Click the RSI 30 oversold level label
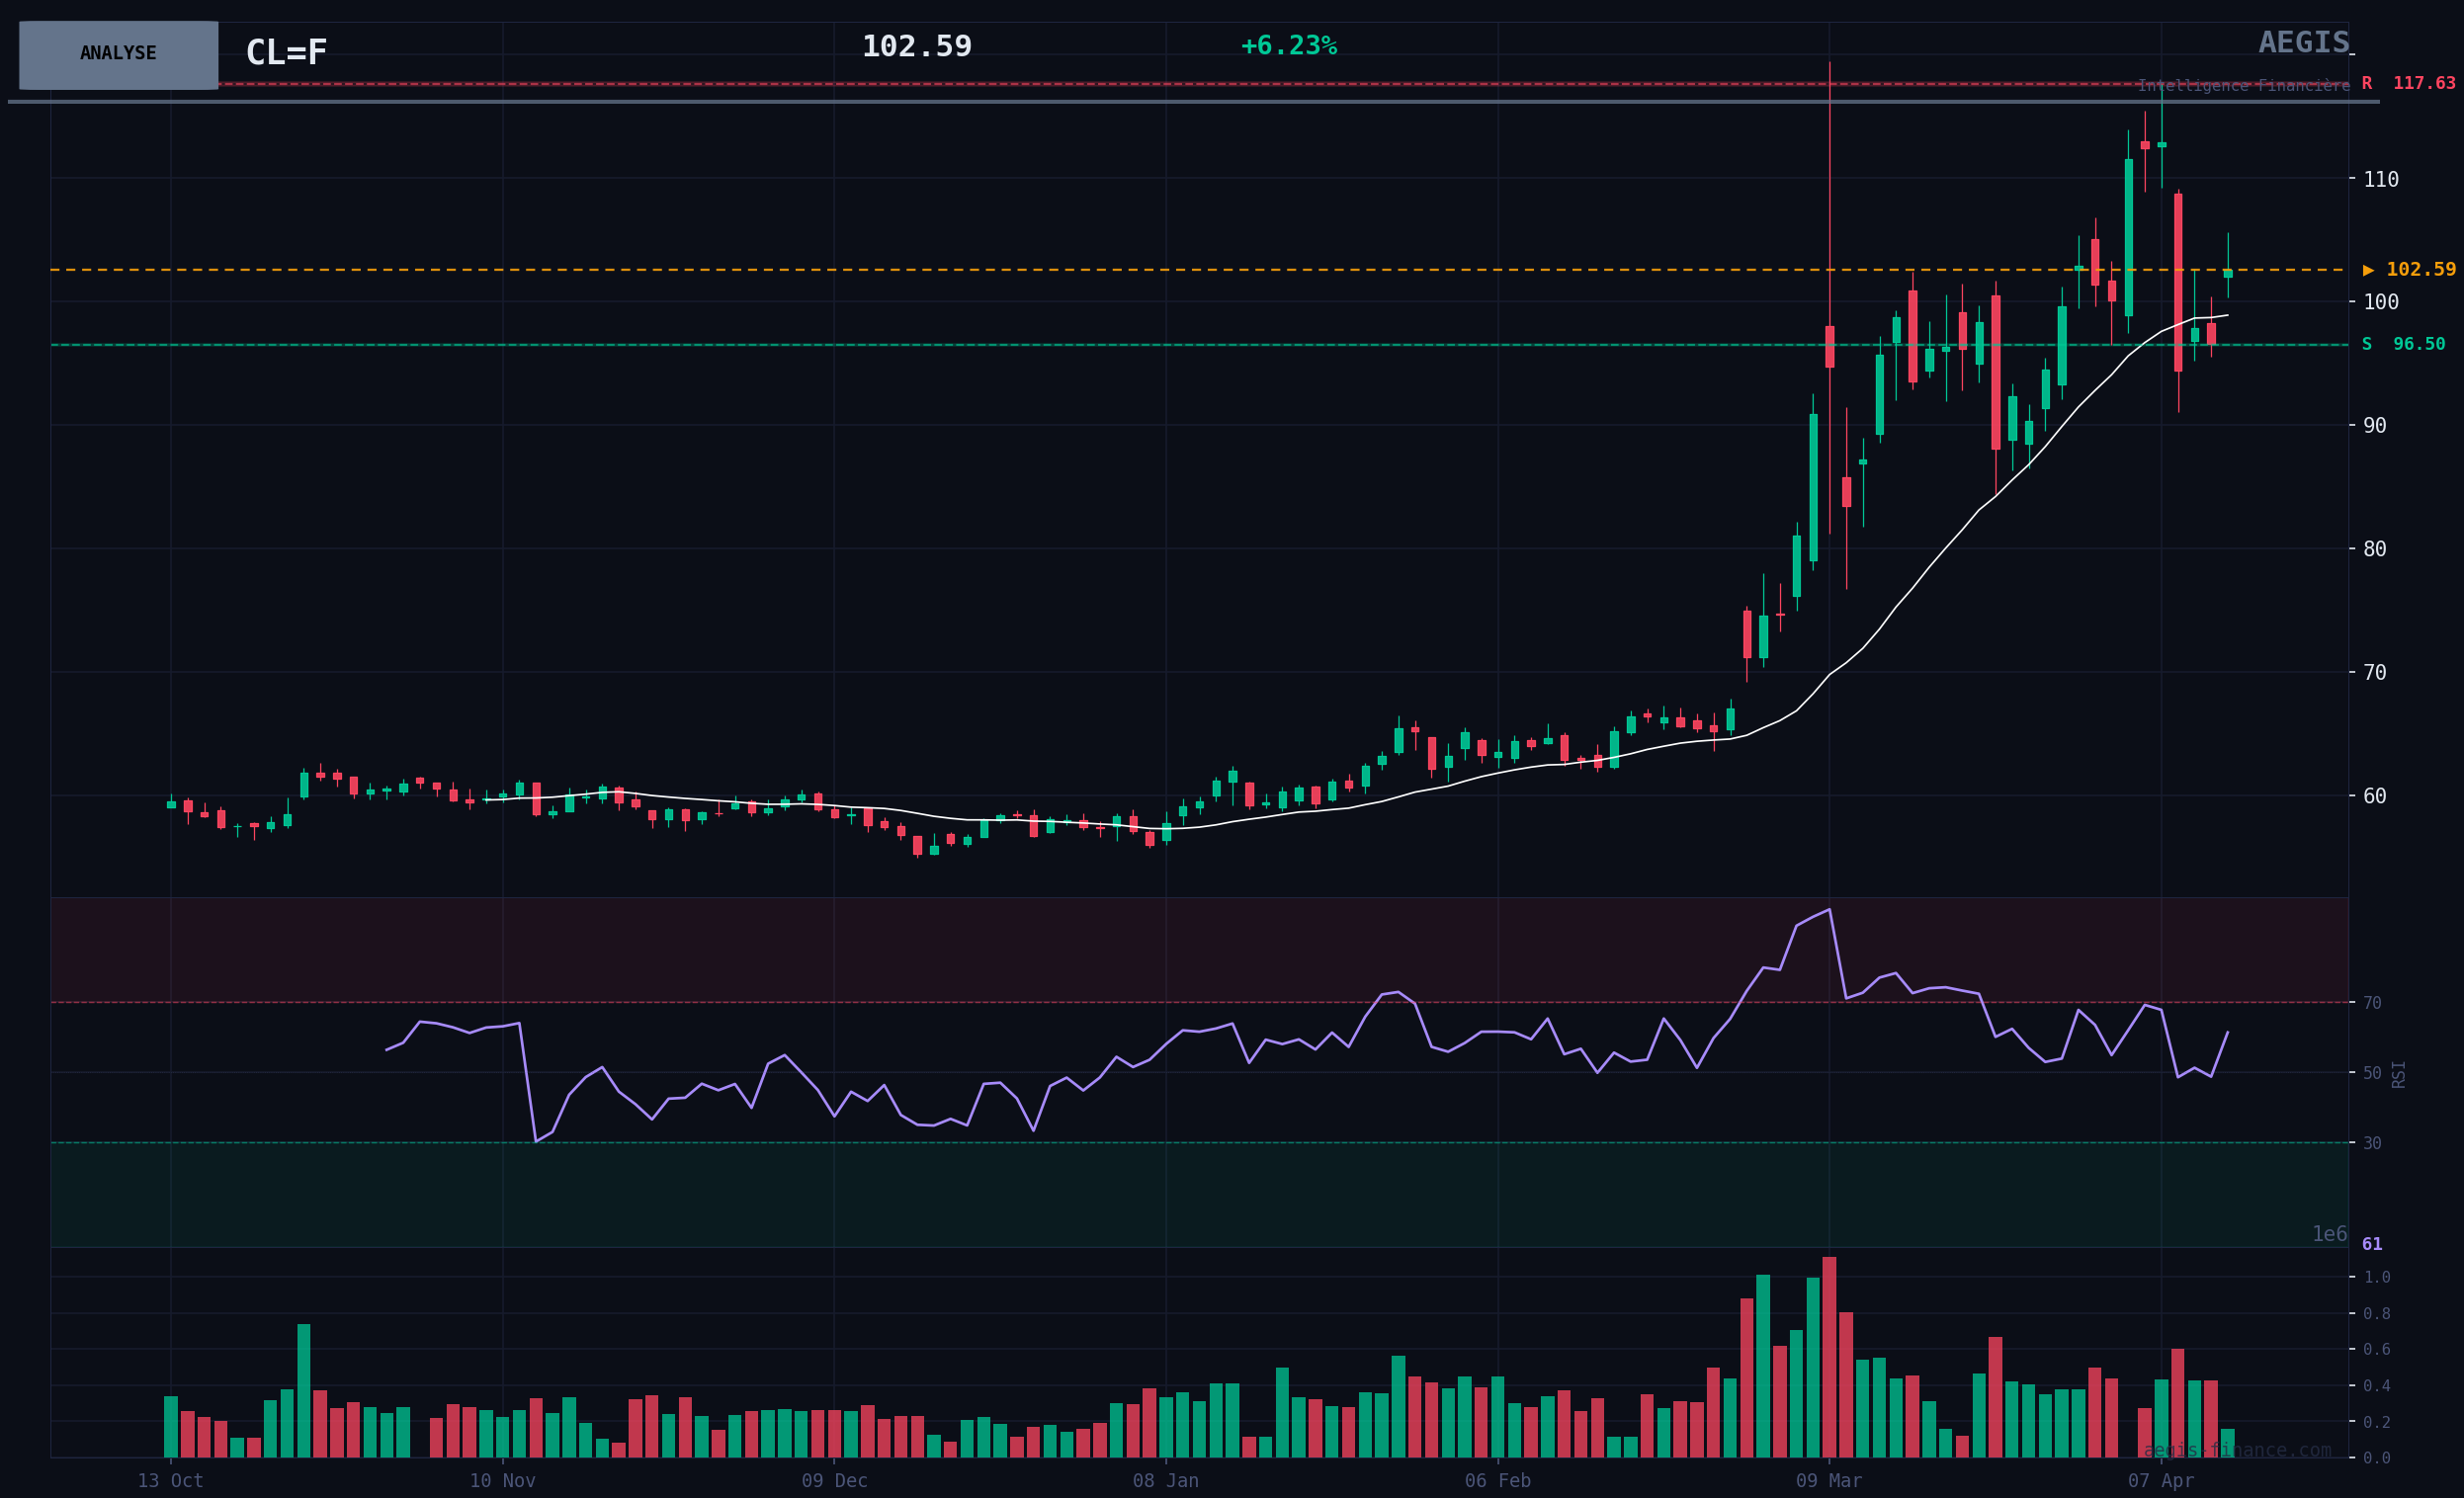Screen dimensions: 2464x1498 tap(2371, 1143)
